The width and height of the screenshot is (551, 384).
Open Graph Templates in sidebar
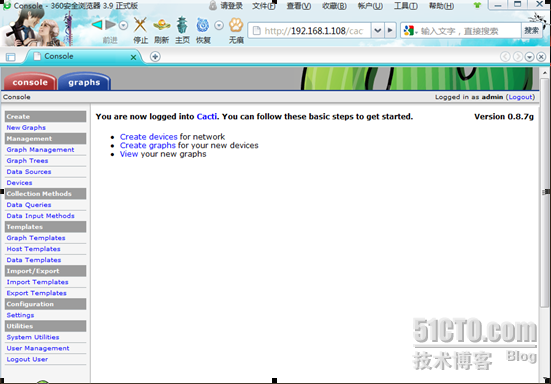pyautogui.click(x=36, y=238)
